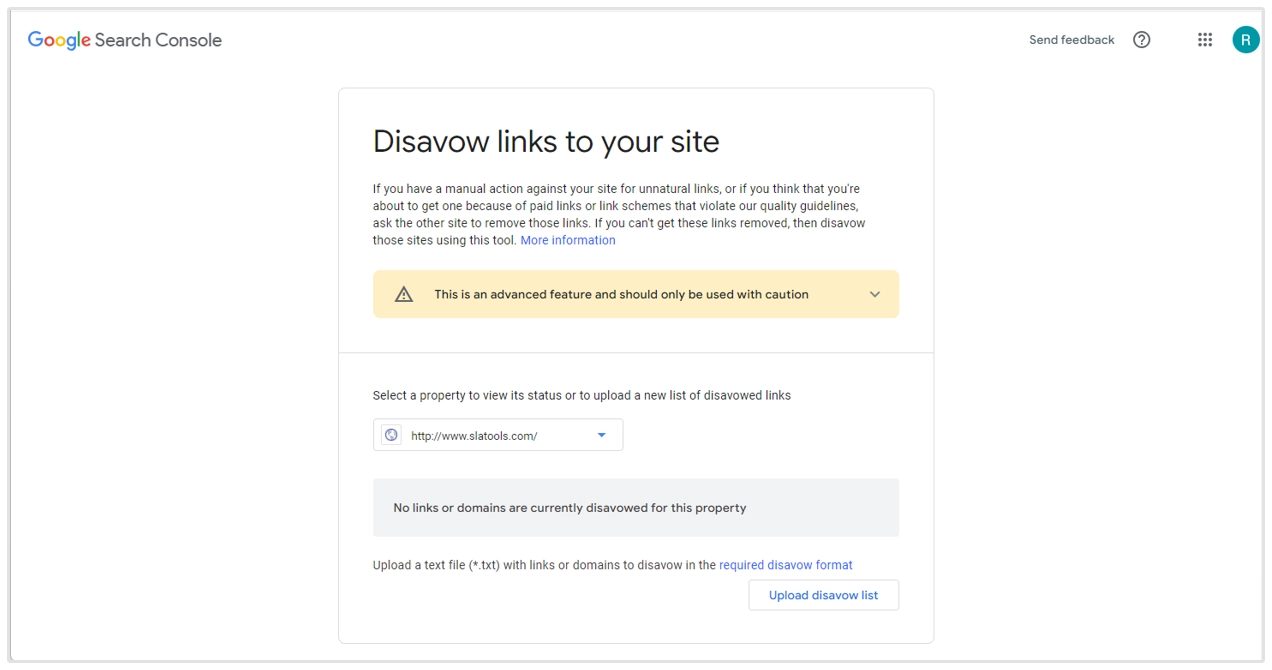The image size is (1272, 670).
Task: Click the Disavow links to your site heading
Action: coord(546,141)
